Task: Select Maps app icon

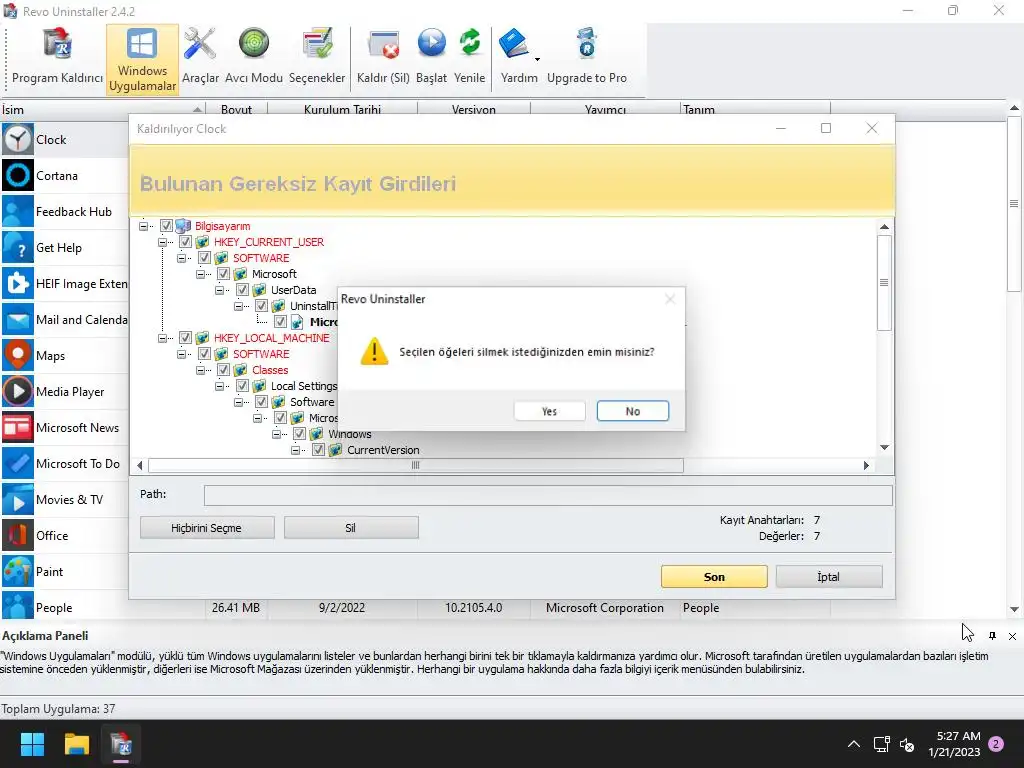Action: 18,356
